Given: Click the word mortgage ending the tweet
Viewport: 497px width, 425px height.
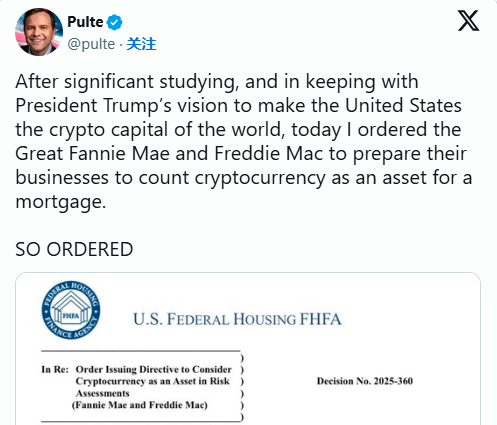Looking at the screenshot, I should point(61,202).
